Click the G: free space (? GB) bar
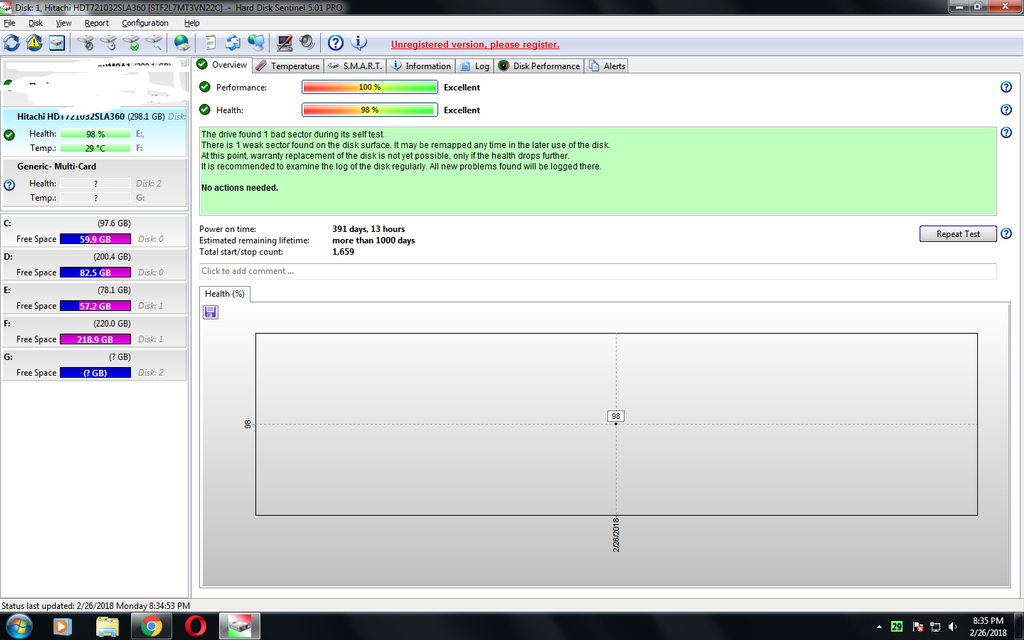The width and height of the screenshot is (1024, 640). [95, 372]
